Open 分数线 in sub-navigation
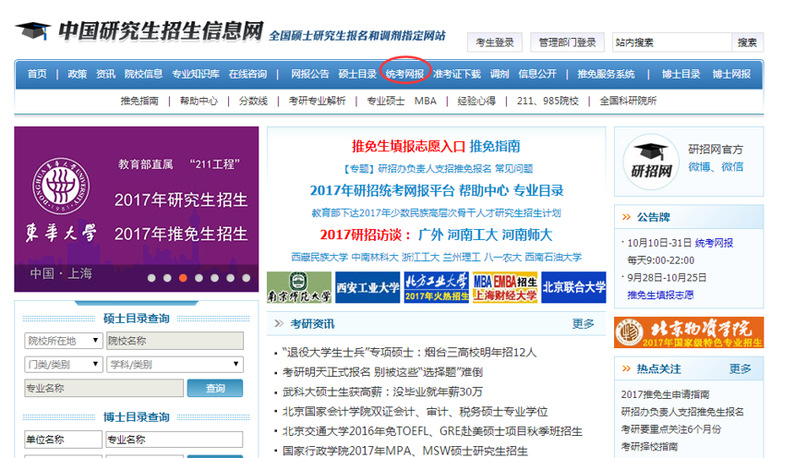 coord(253,101)
